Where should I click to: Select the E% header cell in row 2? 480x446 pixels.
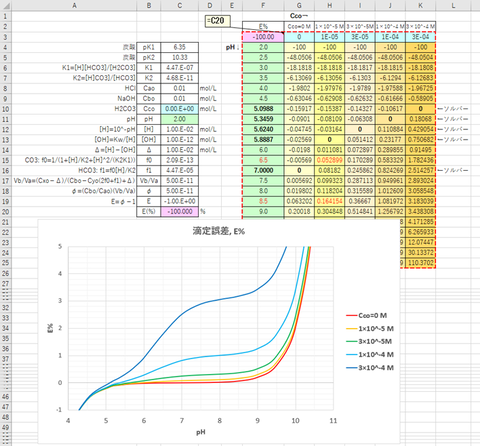coord(263,26)
